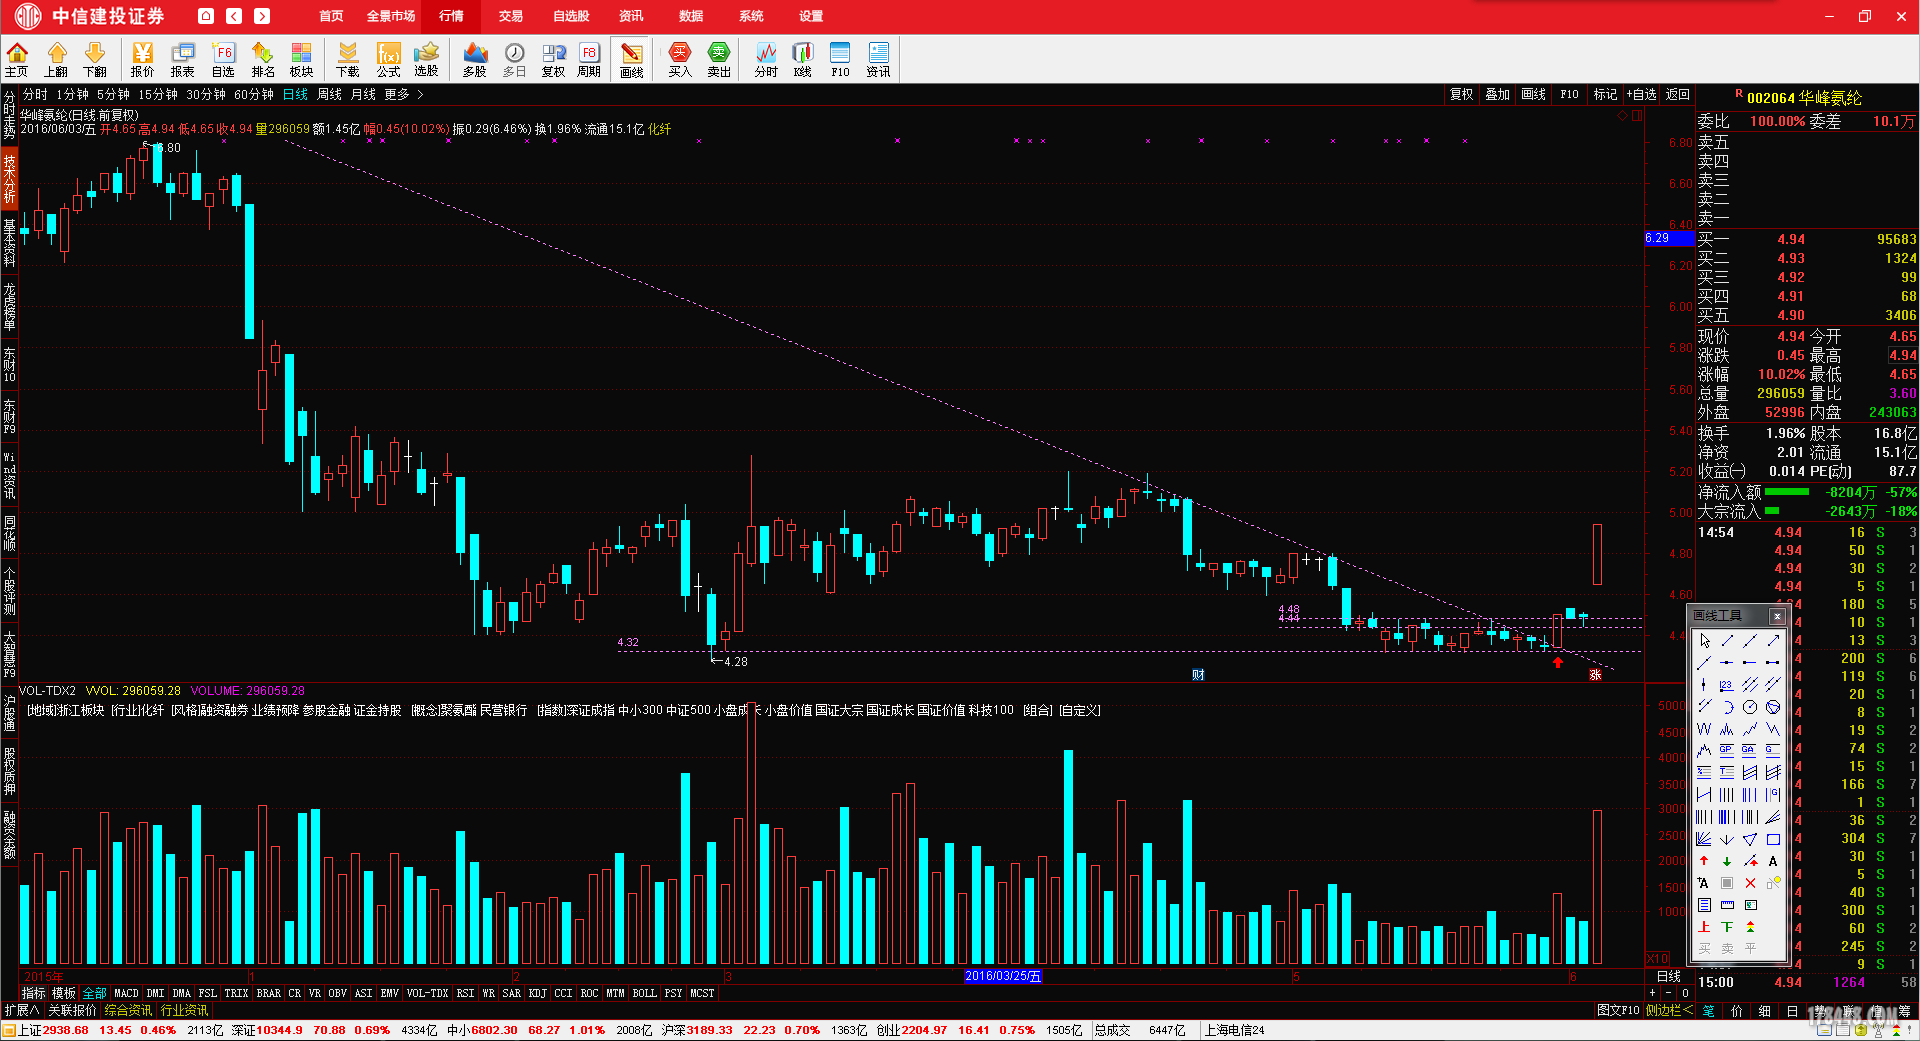The width and height of the screenshot is (1920, 1041).
Task: Select the KDJ indicator tab
Action: coord(537,993)
